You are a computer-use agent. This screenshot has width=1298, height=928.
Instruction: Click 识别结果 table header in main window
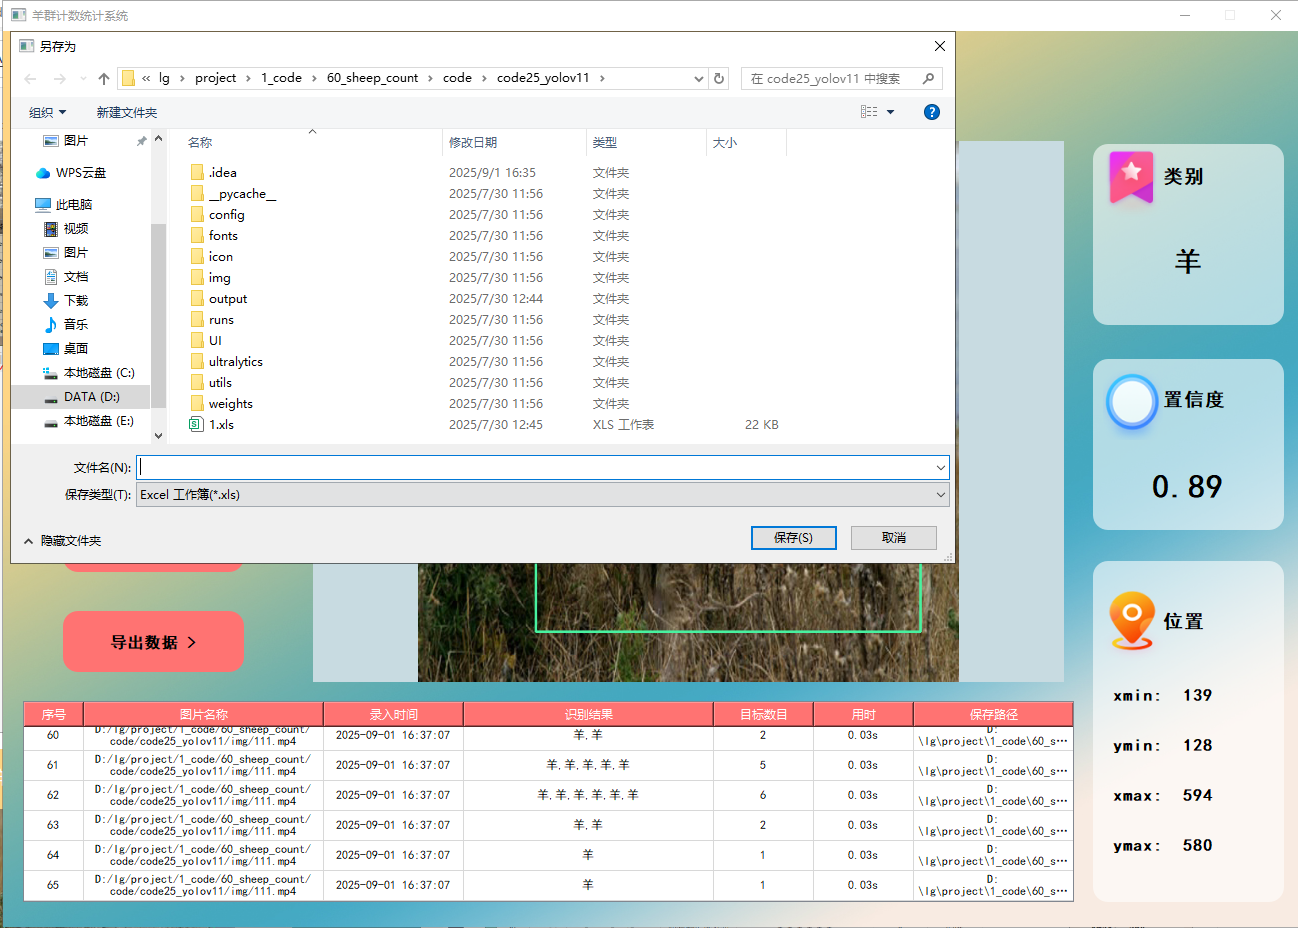pos(588,714)
